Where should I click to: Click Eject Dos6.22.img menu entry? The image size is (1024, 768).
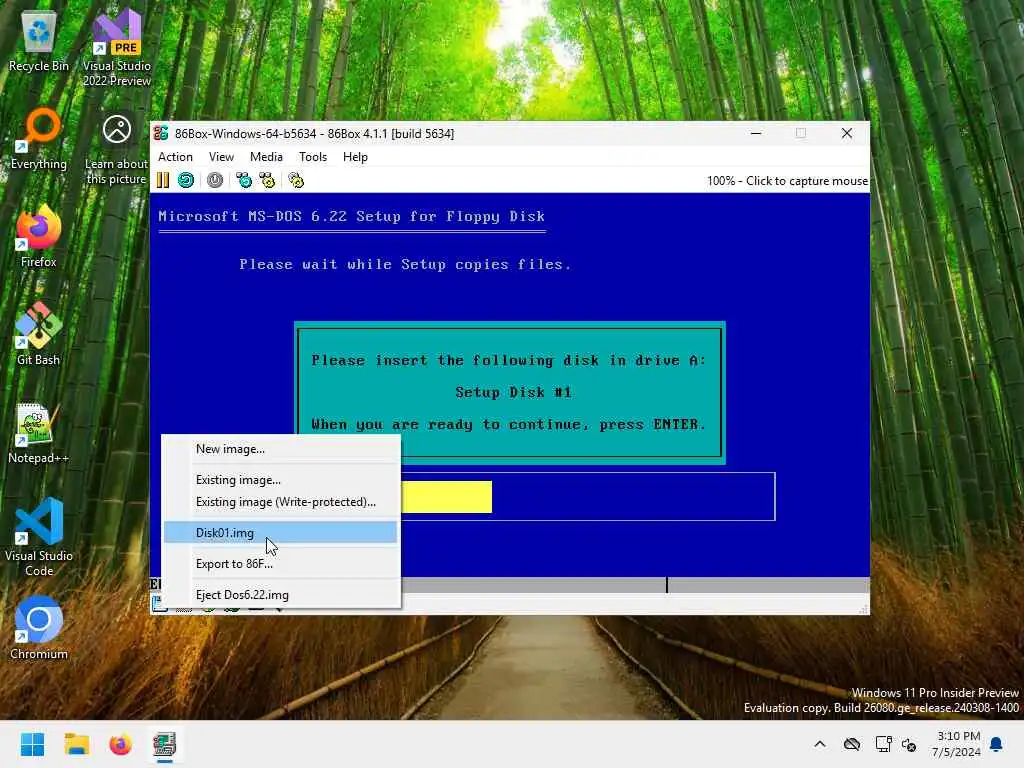[281, 594]
